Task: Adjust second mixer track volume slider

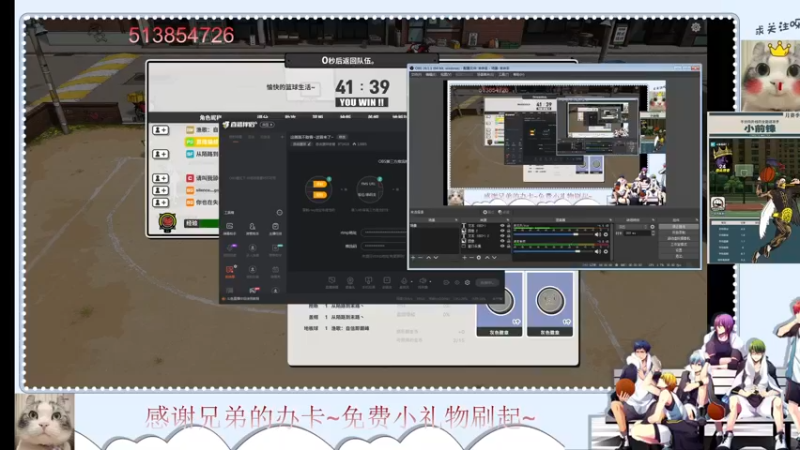Action: pos(554,252)
